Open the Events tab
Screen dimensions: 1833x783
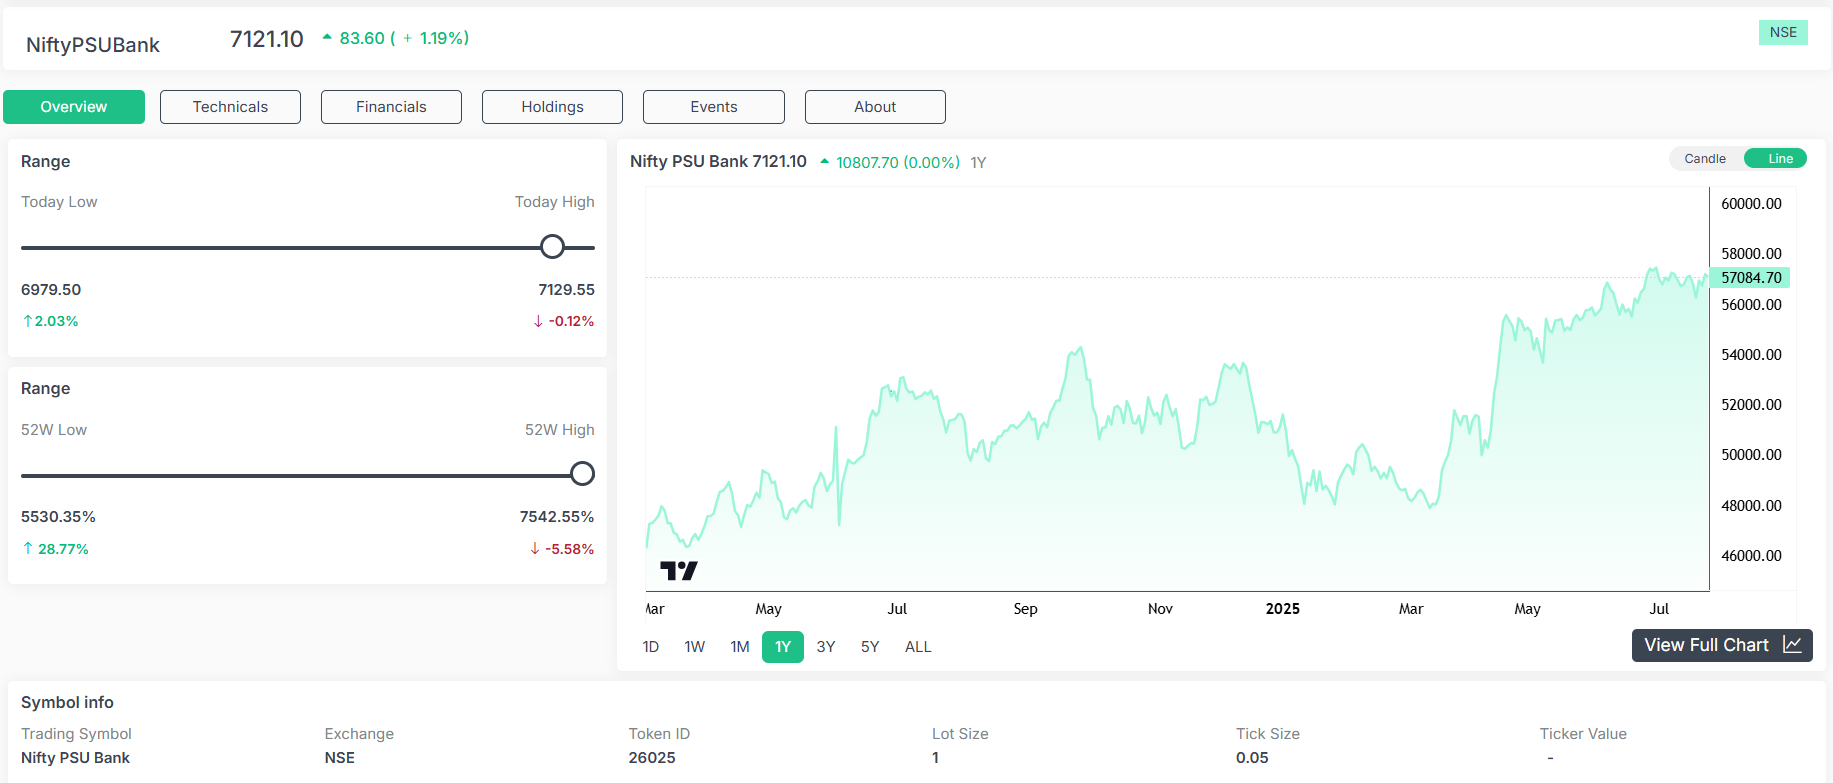pos(713,107)
